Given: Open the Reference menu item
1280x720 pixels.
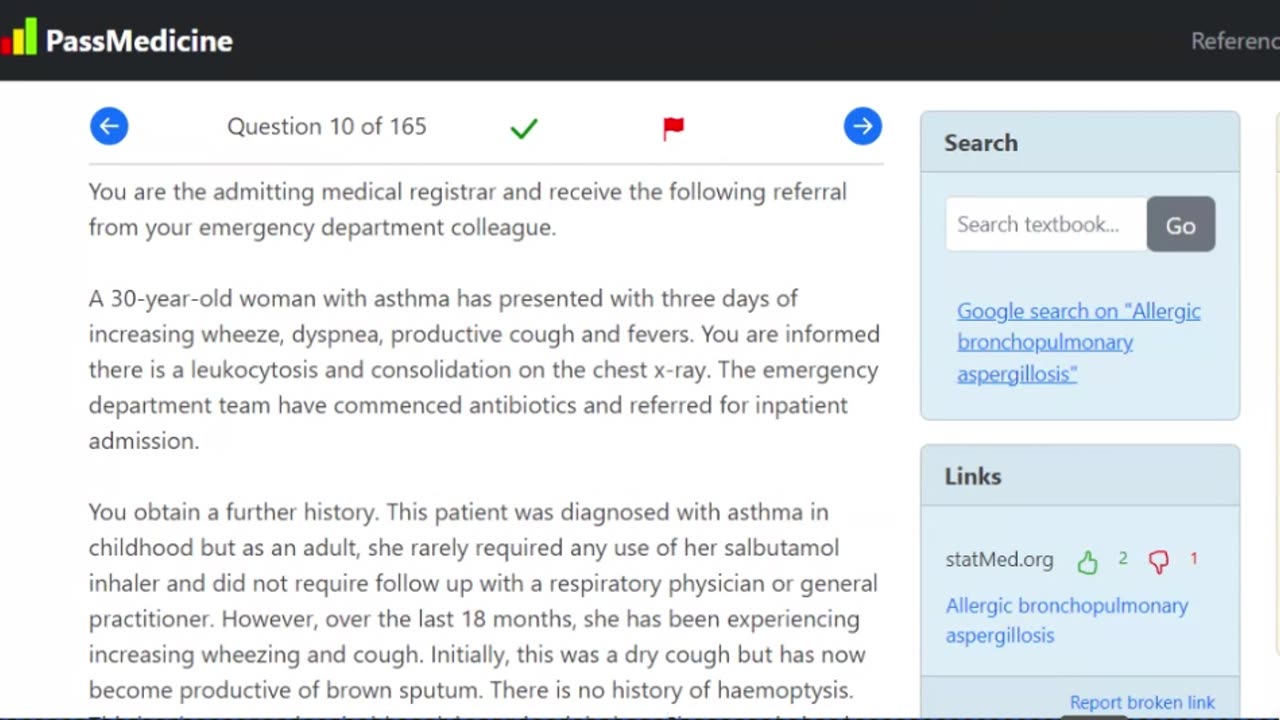Looking at the screenshot, I should [x=1235, y=41].
